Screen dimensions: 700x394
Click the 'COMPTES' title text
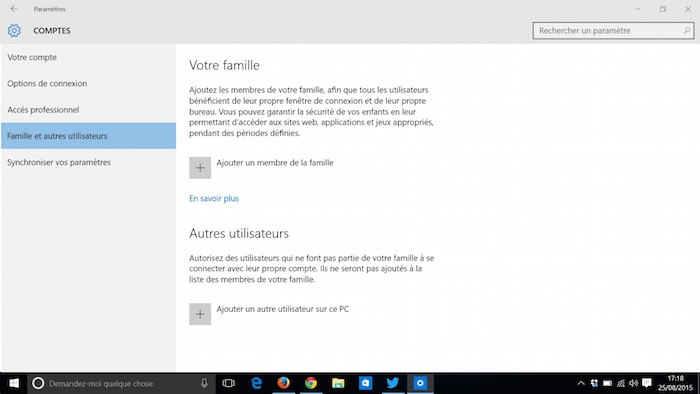point(52,31)
